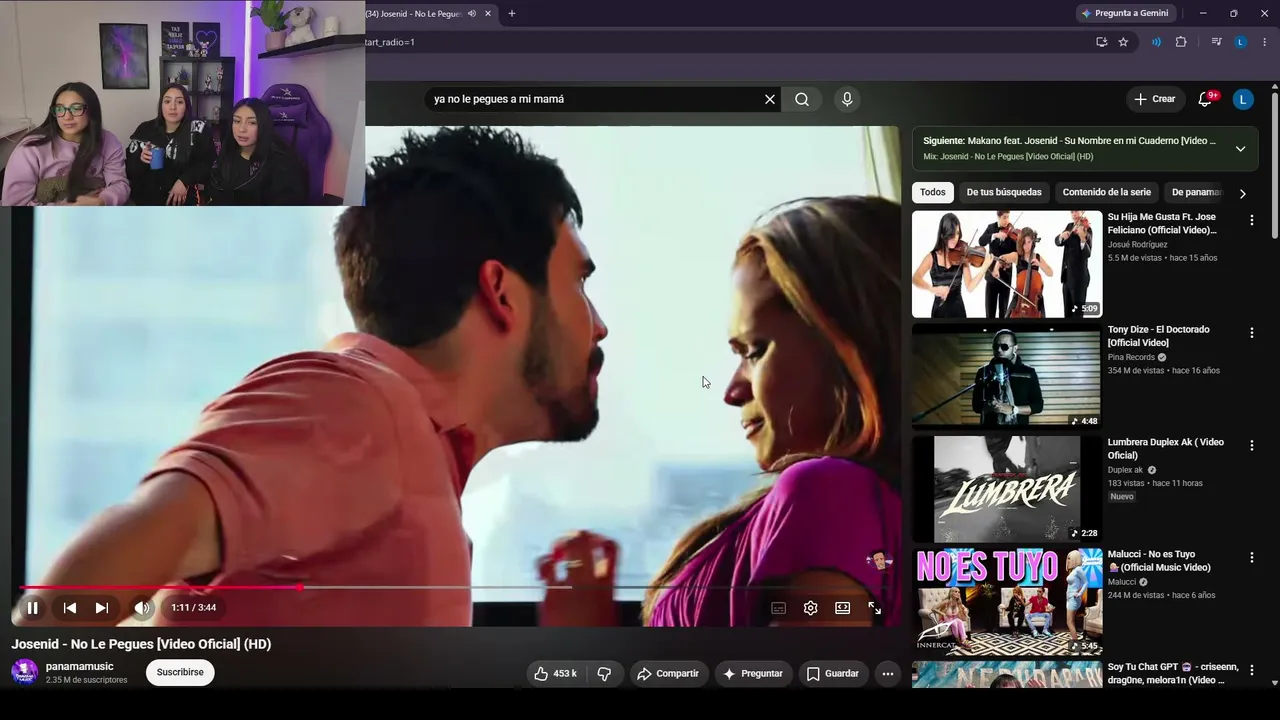Open the Soy Tu Chat GPT title
Screen dimensions: 1280x720
(1173, 674)
